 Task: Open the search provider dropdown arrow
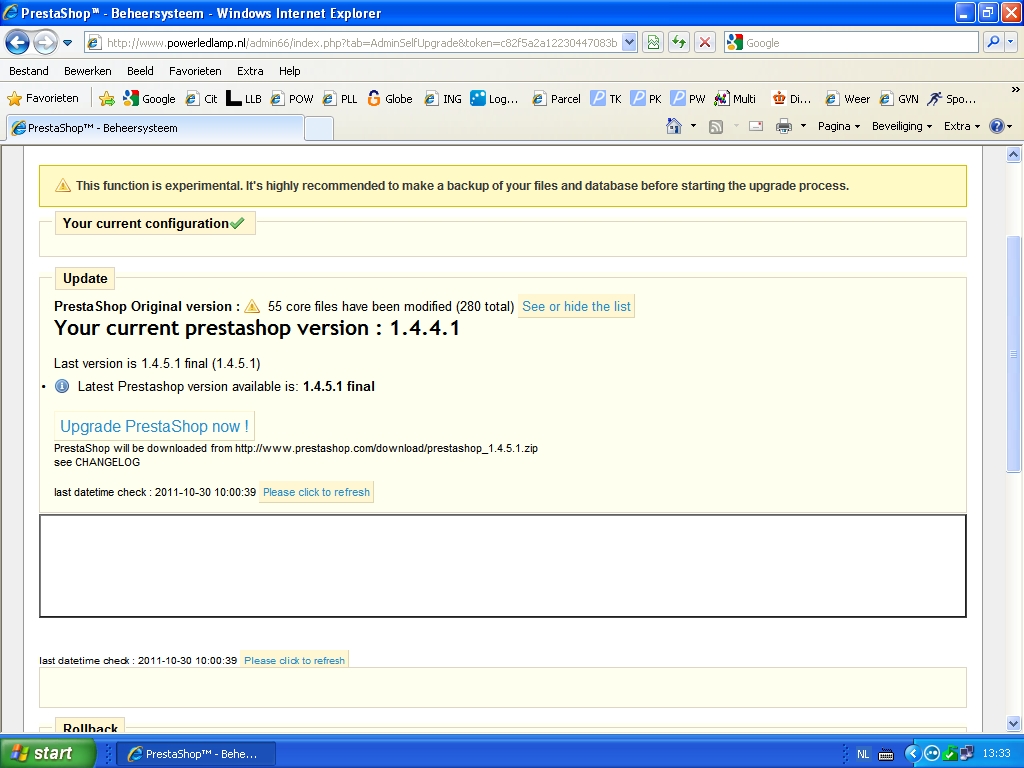pos(1011,43)
